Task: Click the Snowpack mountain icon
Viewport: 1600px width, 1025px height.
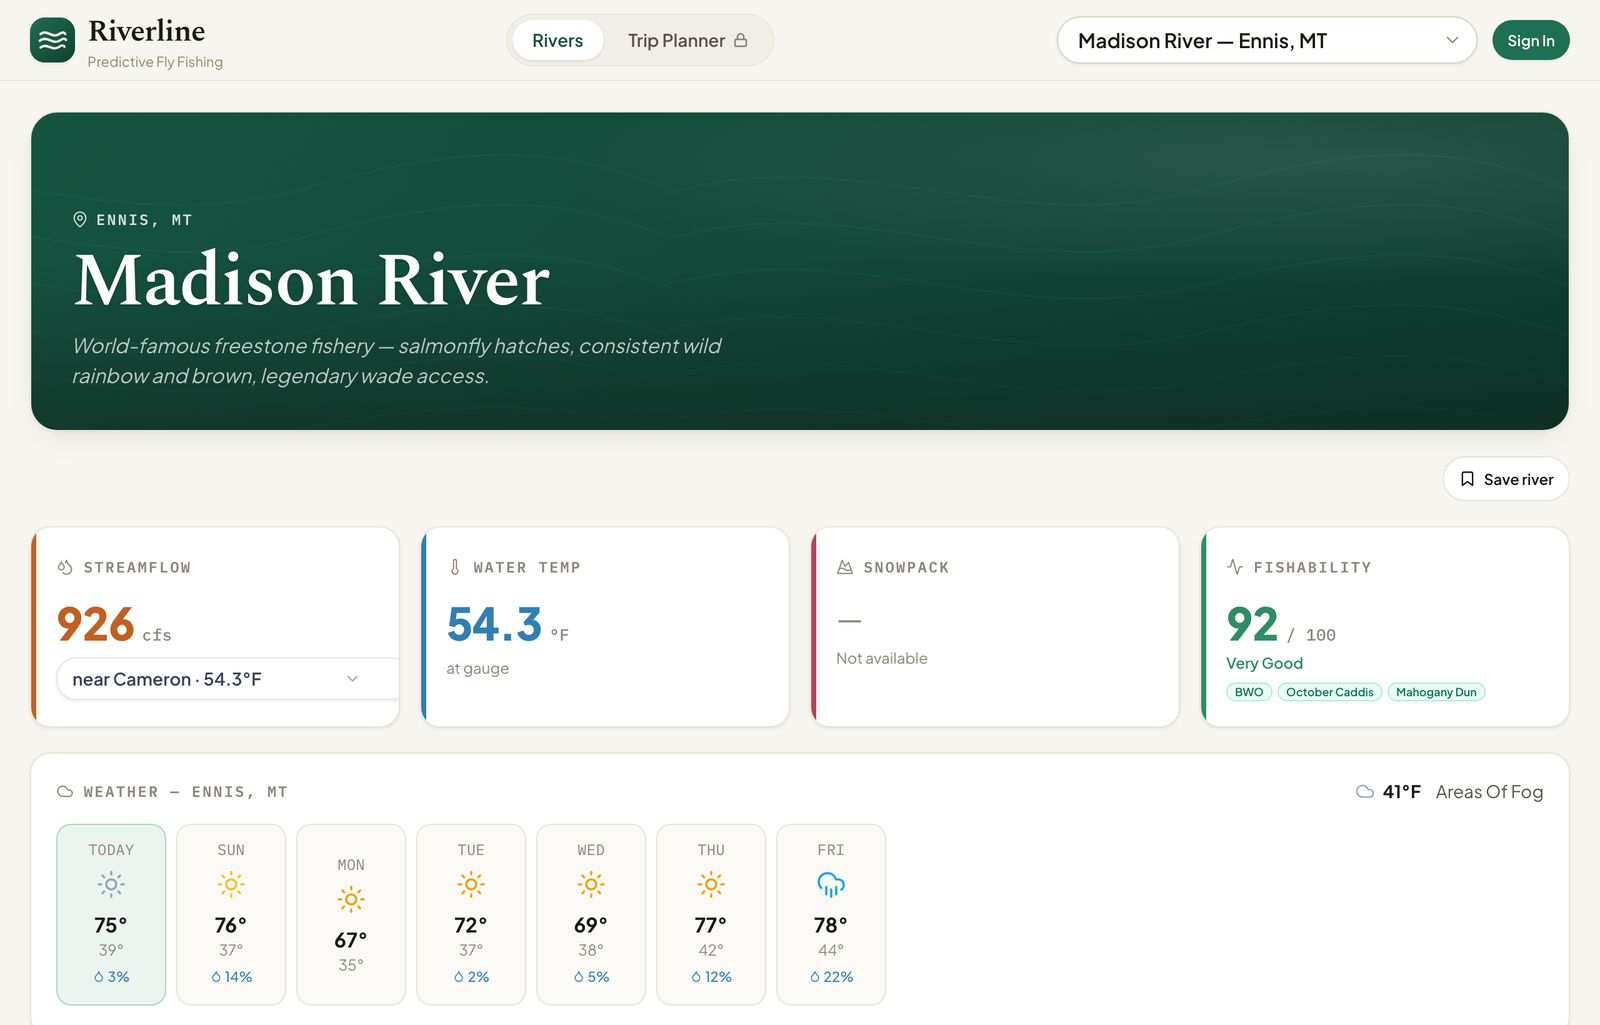Action: [x=845, y=567]
